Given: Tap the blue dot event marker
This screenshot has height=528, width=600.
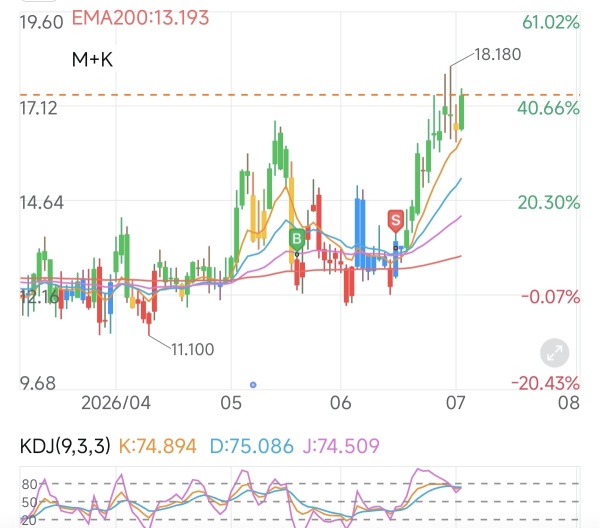Looking at the screenshot, I should [x=253, y=385].
